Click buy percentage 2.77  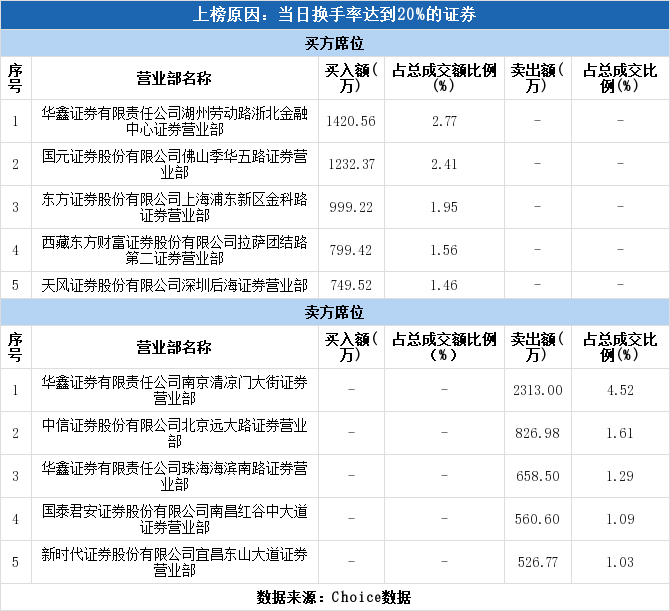click(x=444, y=121)
